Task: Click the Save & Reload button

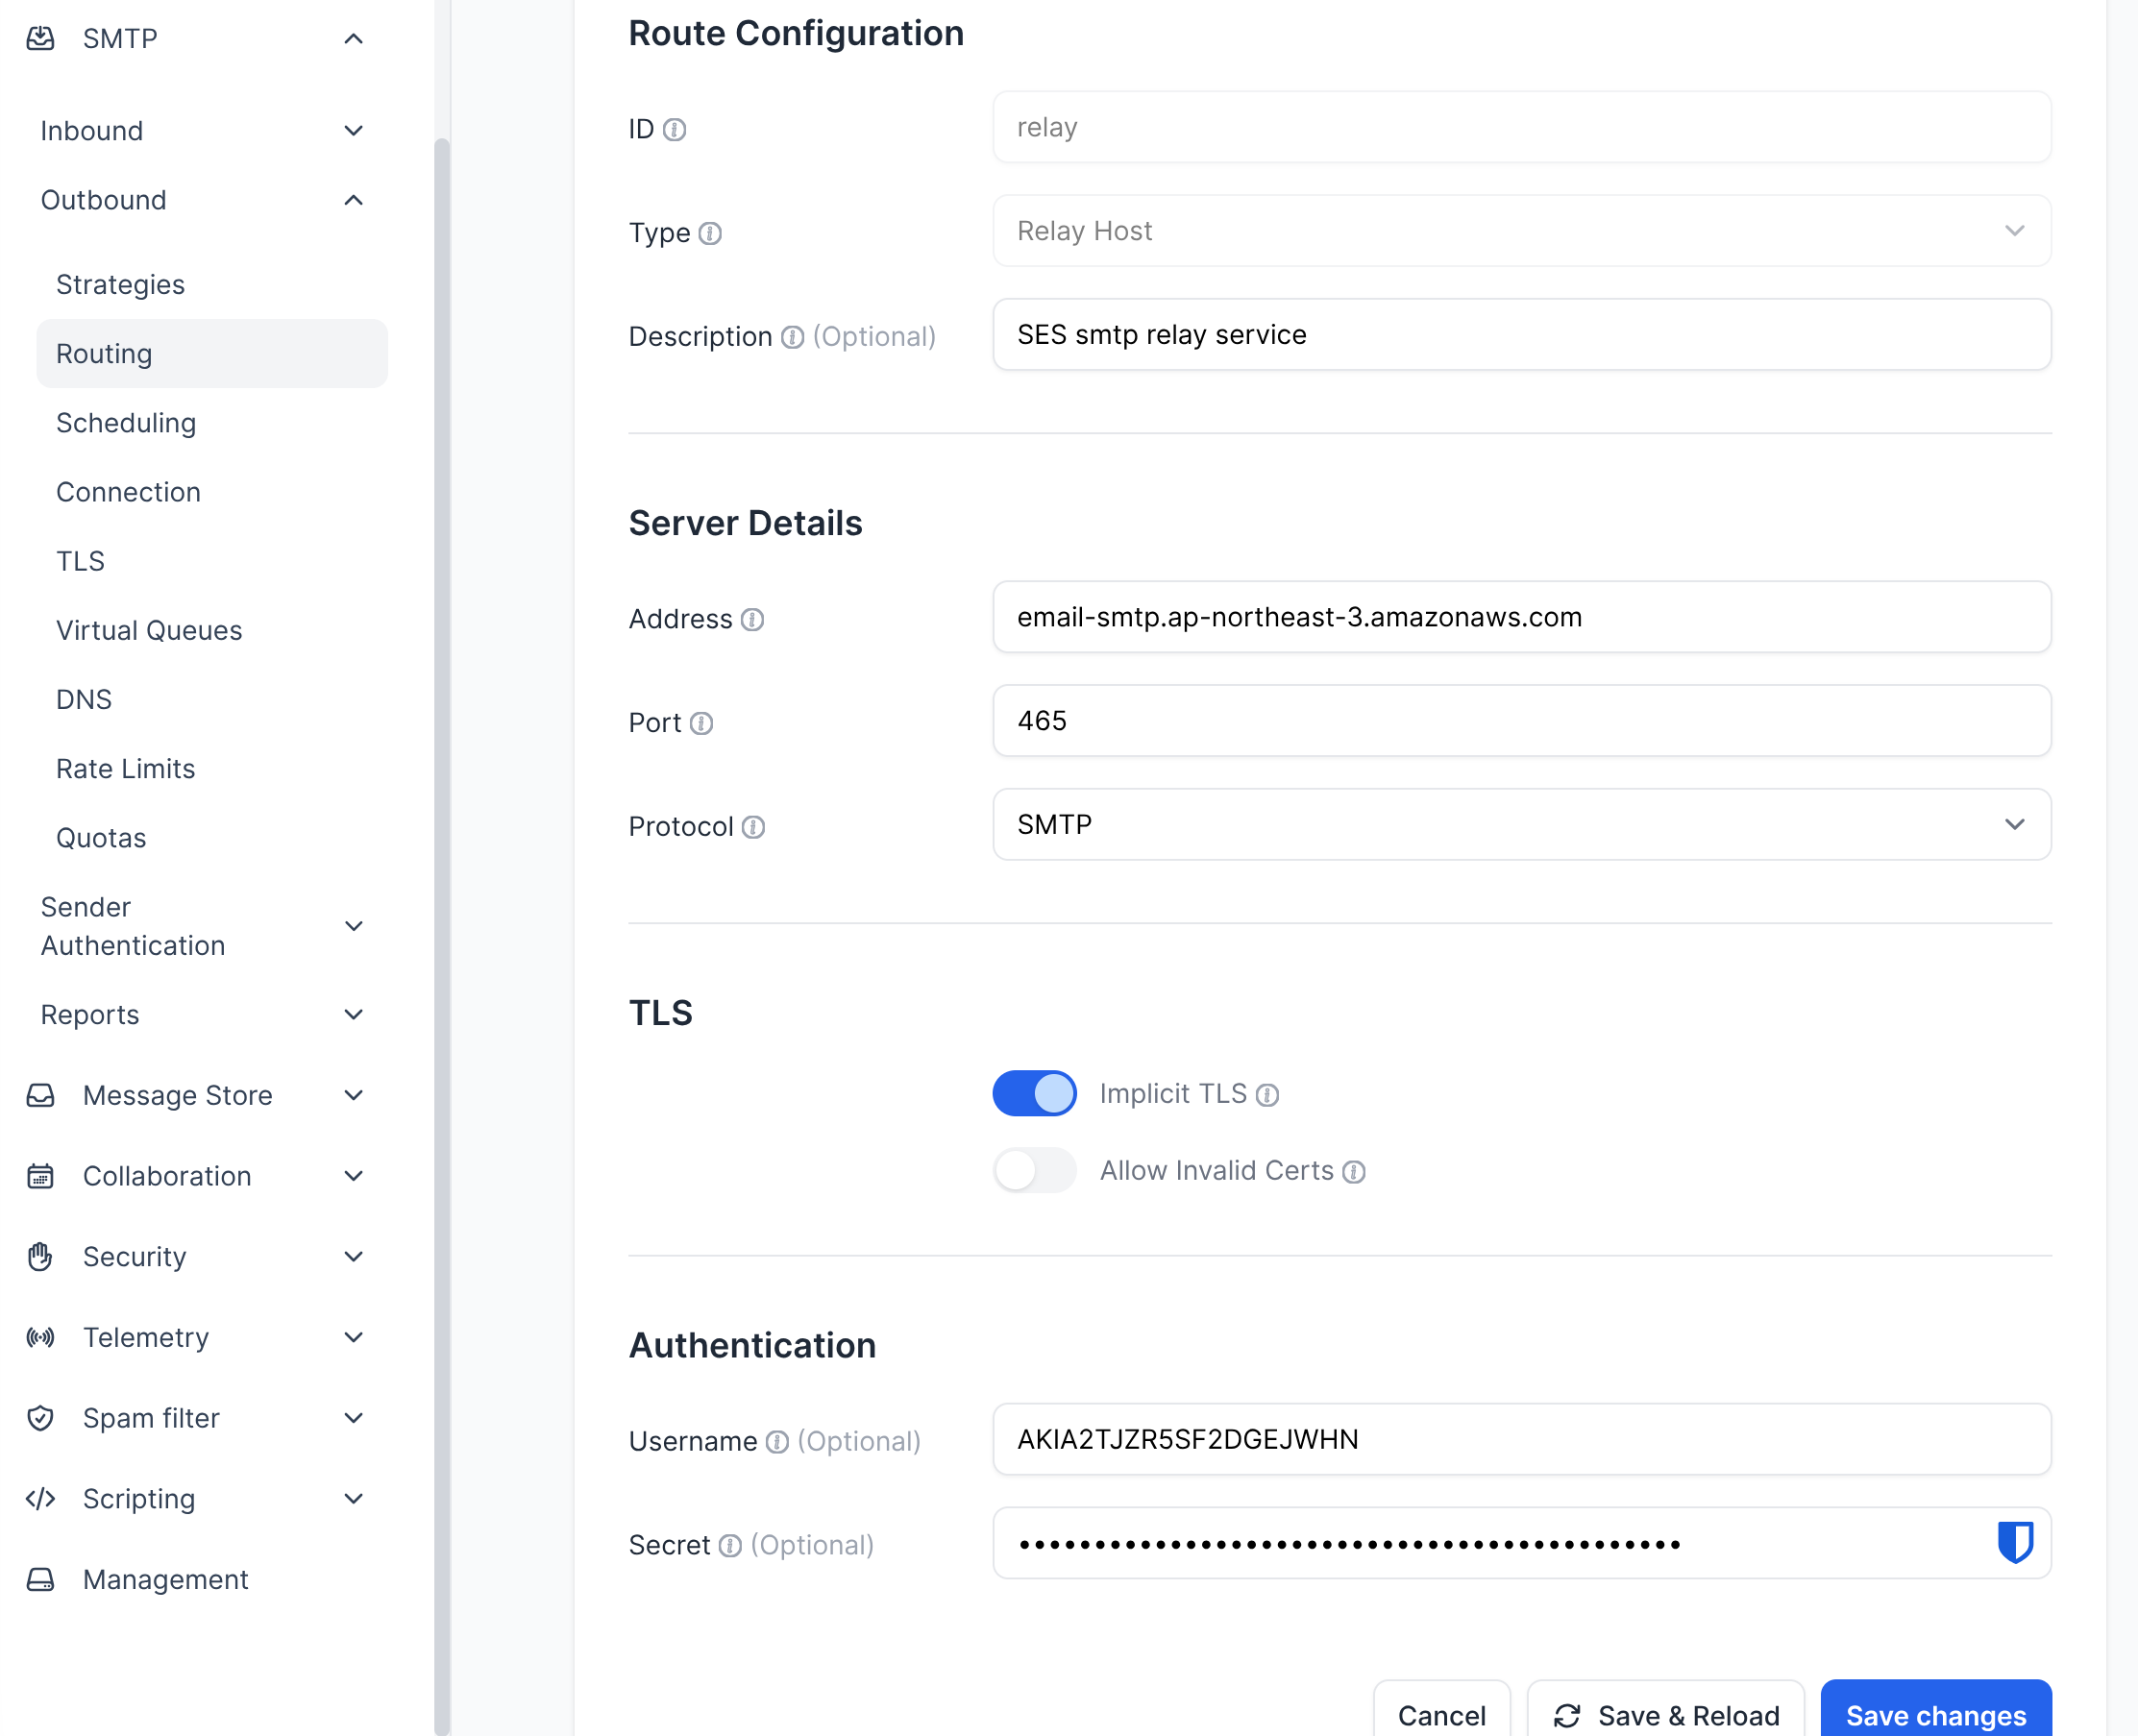Action: (x=1666, y=1714)
